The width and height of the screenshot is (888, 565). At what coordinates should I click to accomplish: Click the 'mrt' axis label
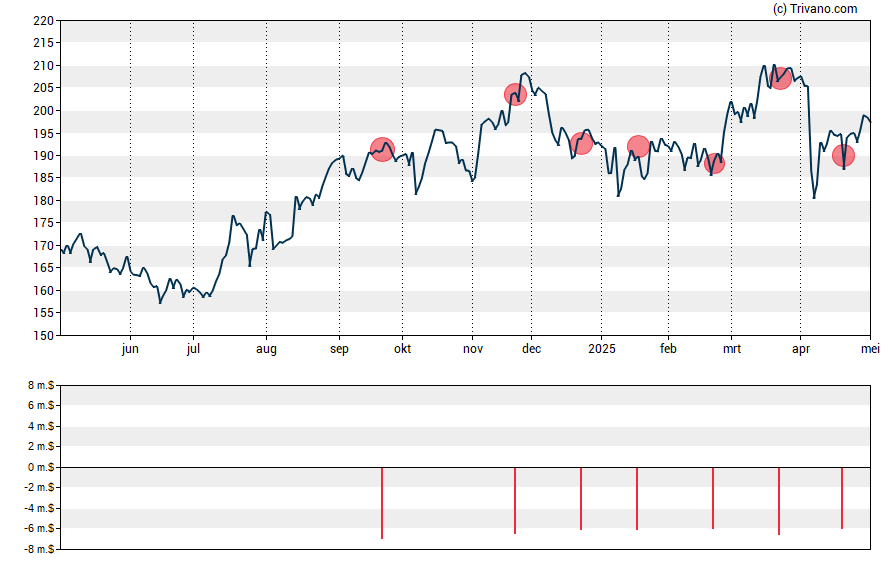pos(732,349)
